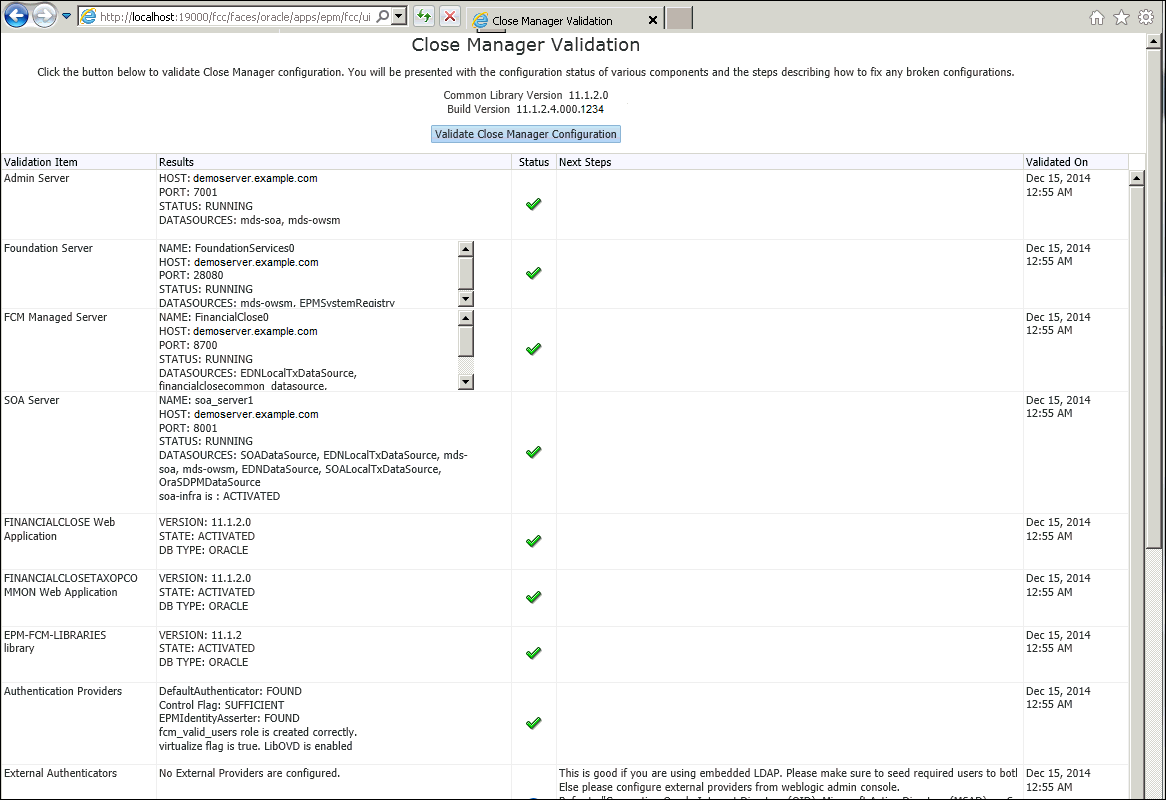The image size is (1166, 800).
Task: Click the search magnifier in address bar
Action: (x=382, y=16)
